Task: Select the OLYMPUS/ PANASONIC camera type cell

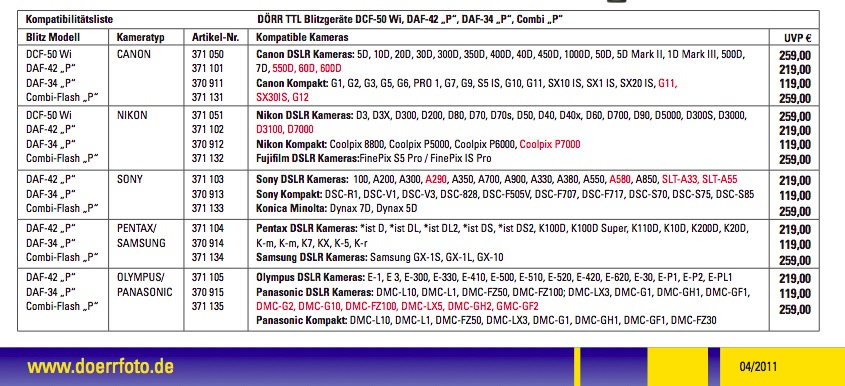Action: click(x=144, y=285)
